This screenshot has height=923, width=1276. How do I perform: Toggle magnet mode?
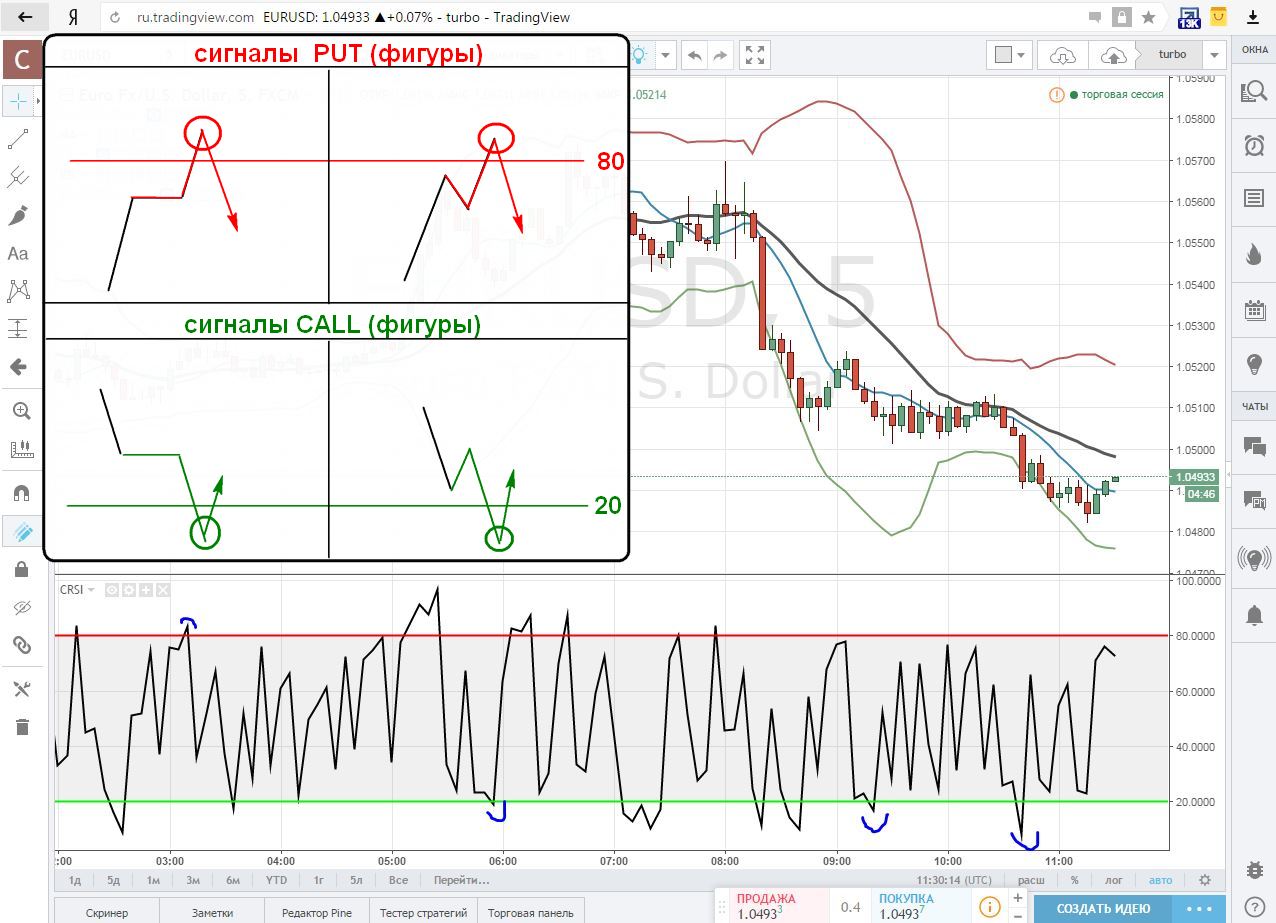[21, 493]
